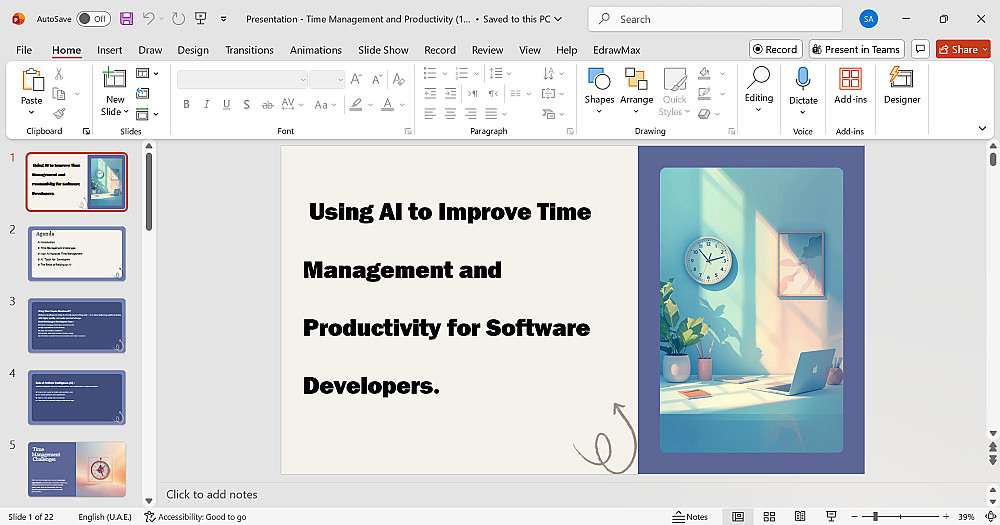Toggle Bold formatting
This screenshot has width=1000, height=525.
186,105
